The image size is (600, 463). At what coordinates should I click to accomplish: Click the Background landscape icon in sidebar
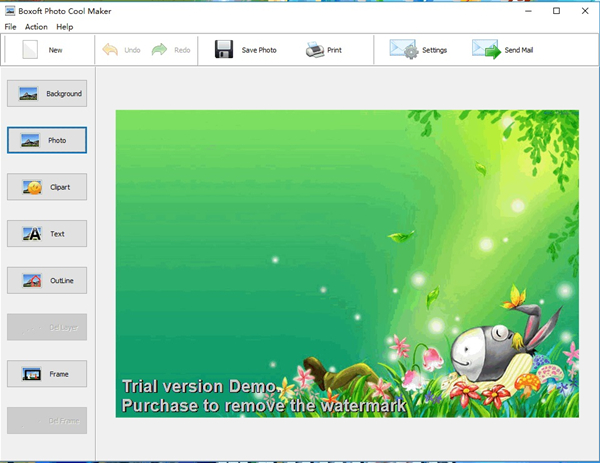tap(28, 94)
